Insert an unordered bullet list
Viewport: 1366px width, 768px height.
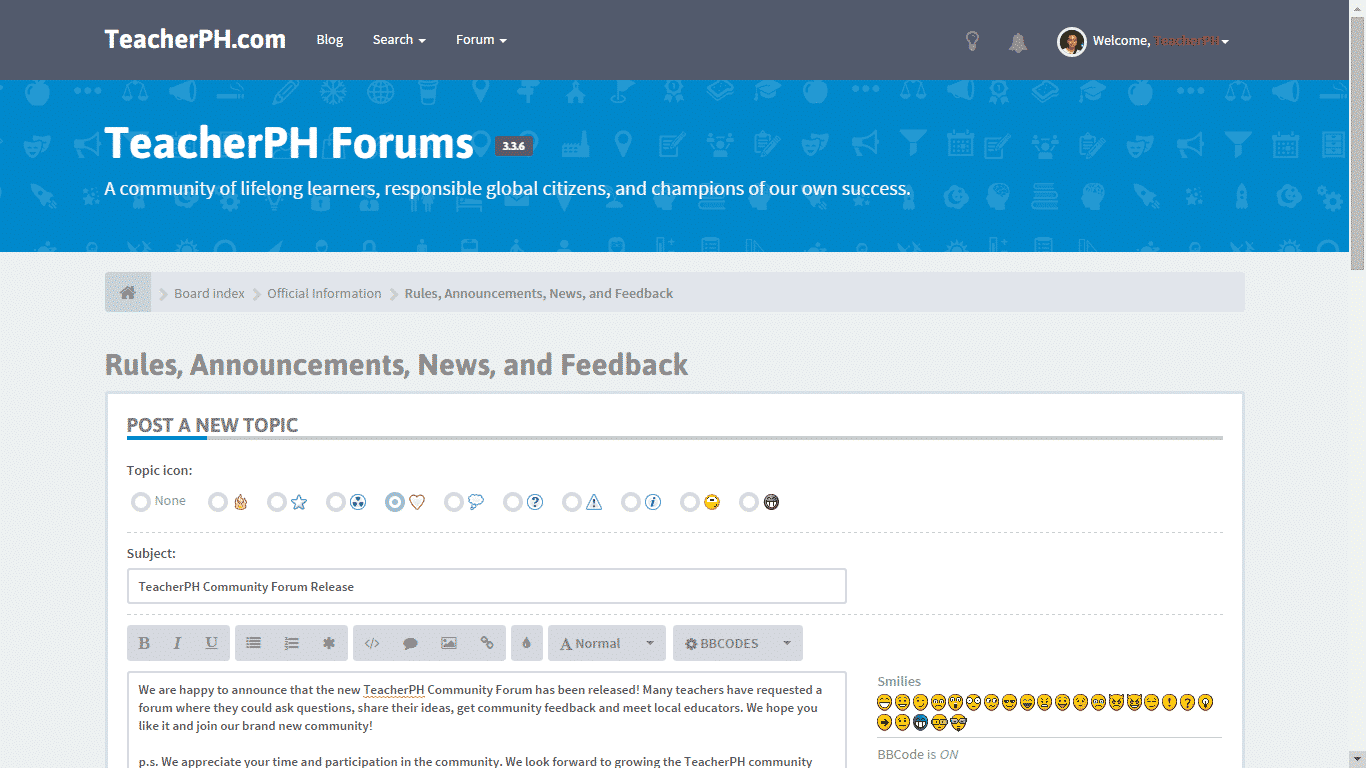pyautogui.click(x=253, y=643)
